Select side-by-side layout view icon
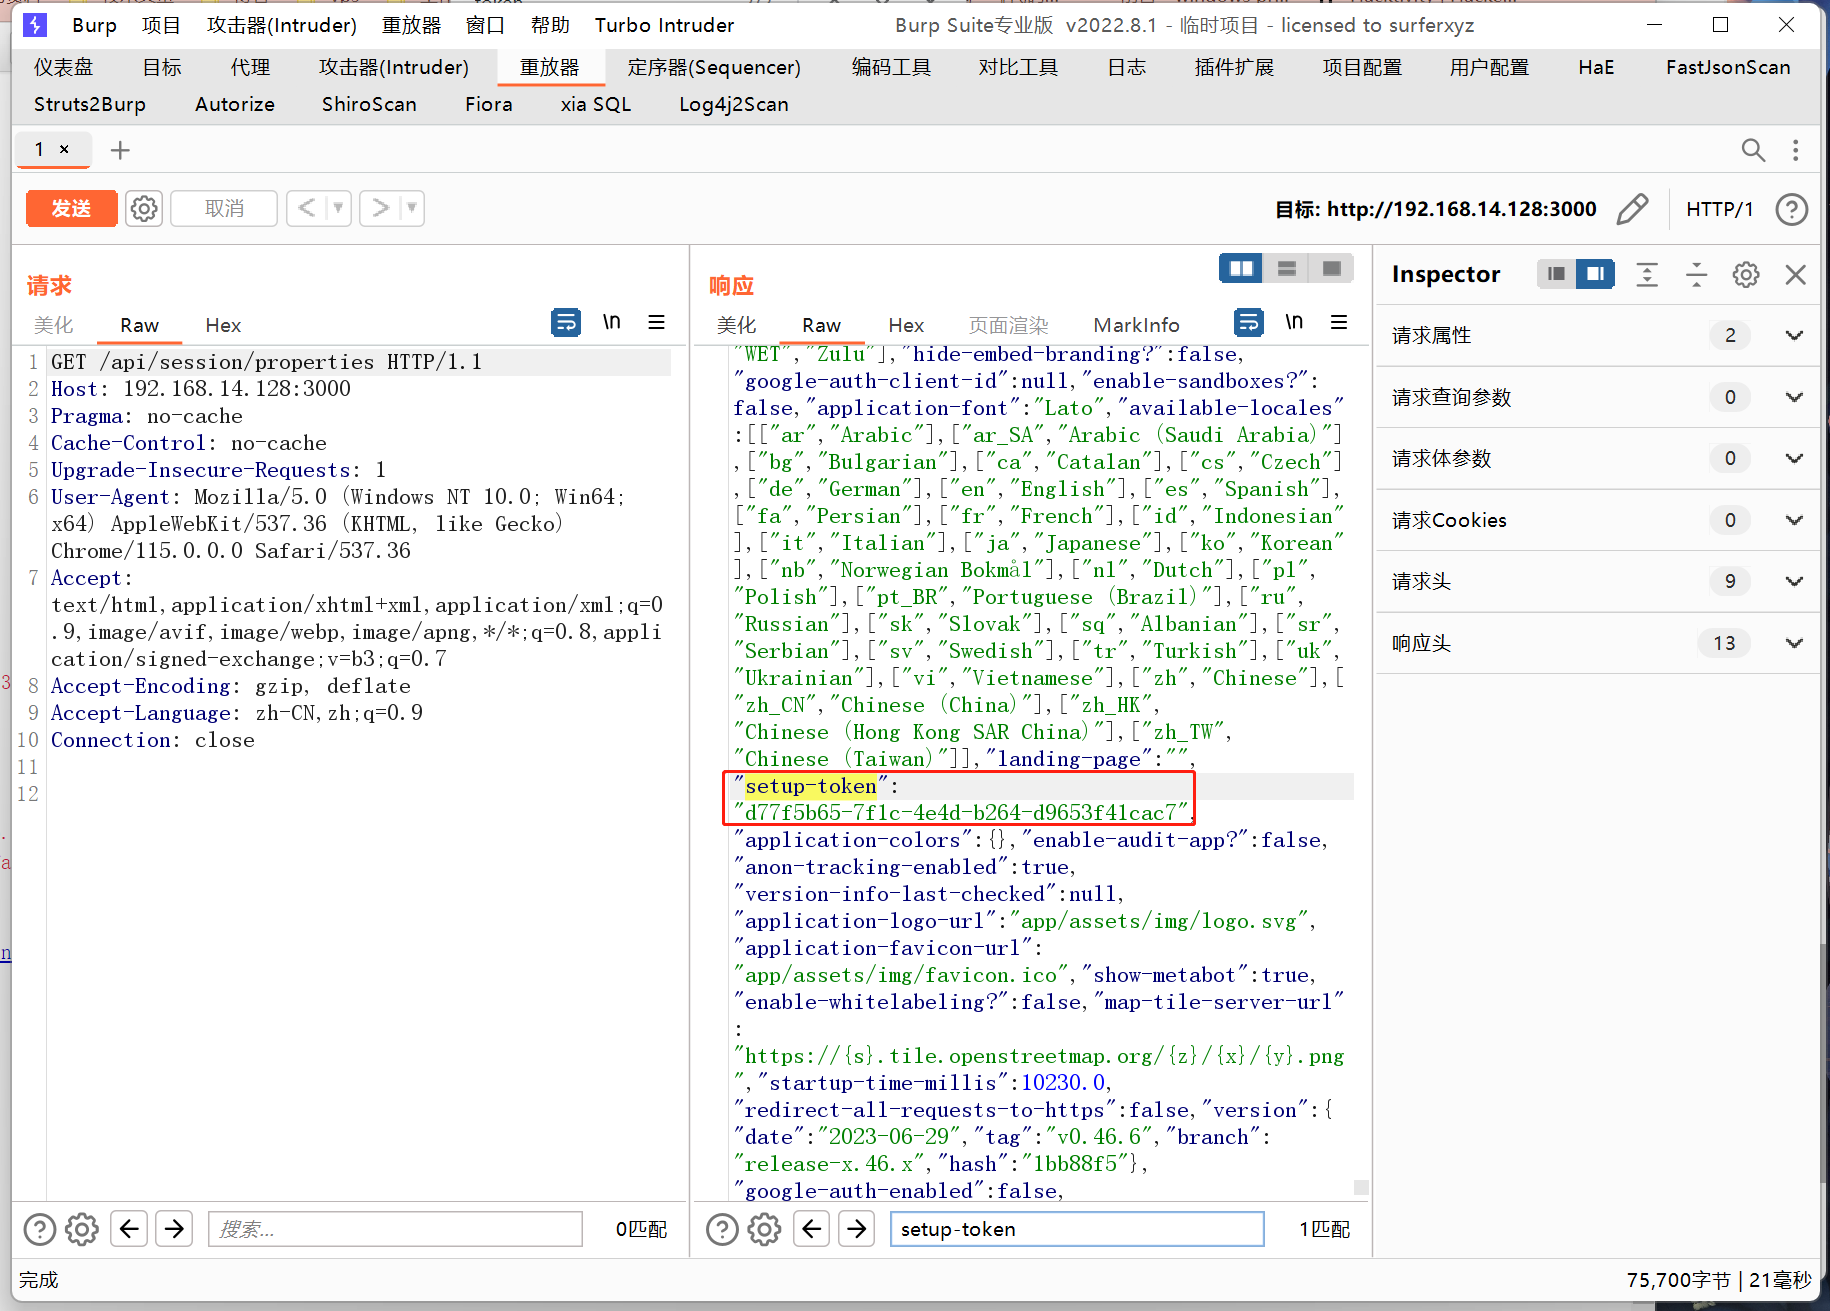 (x=1240, y=268)
